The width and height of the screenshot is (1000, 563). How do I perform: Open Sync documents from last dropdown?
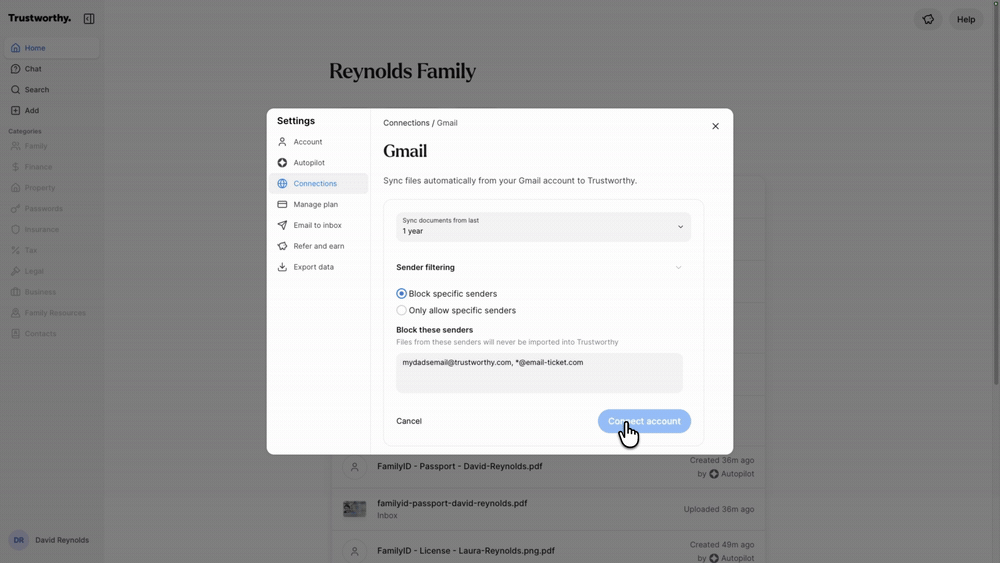coord(543,226)
